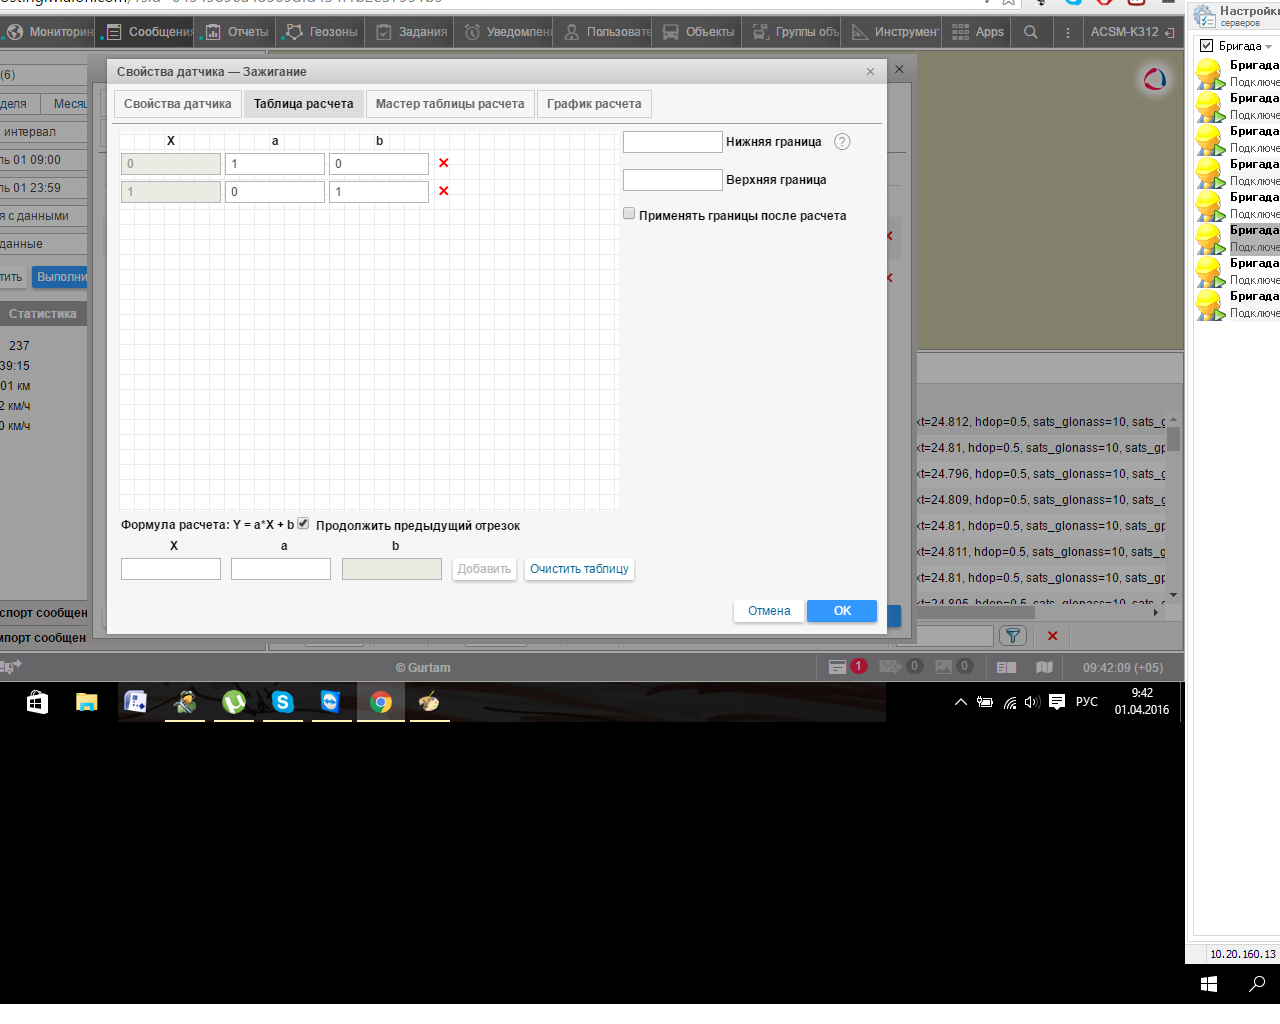Click Очистить таблицу button
Viewport: 1280px width, 1024px height.
coord(579,569)
